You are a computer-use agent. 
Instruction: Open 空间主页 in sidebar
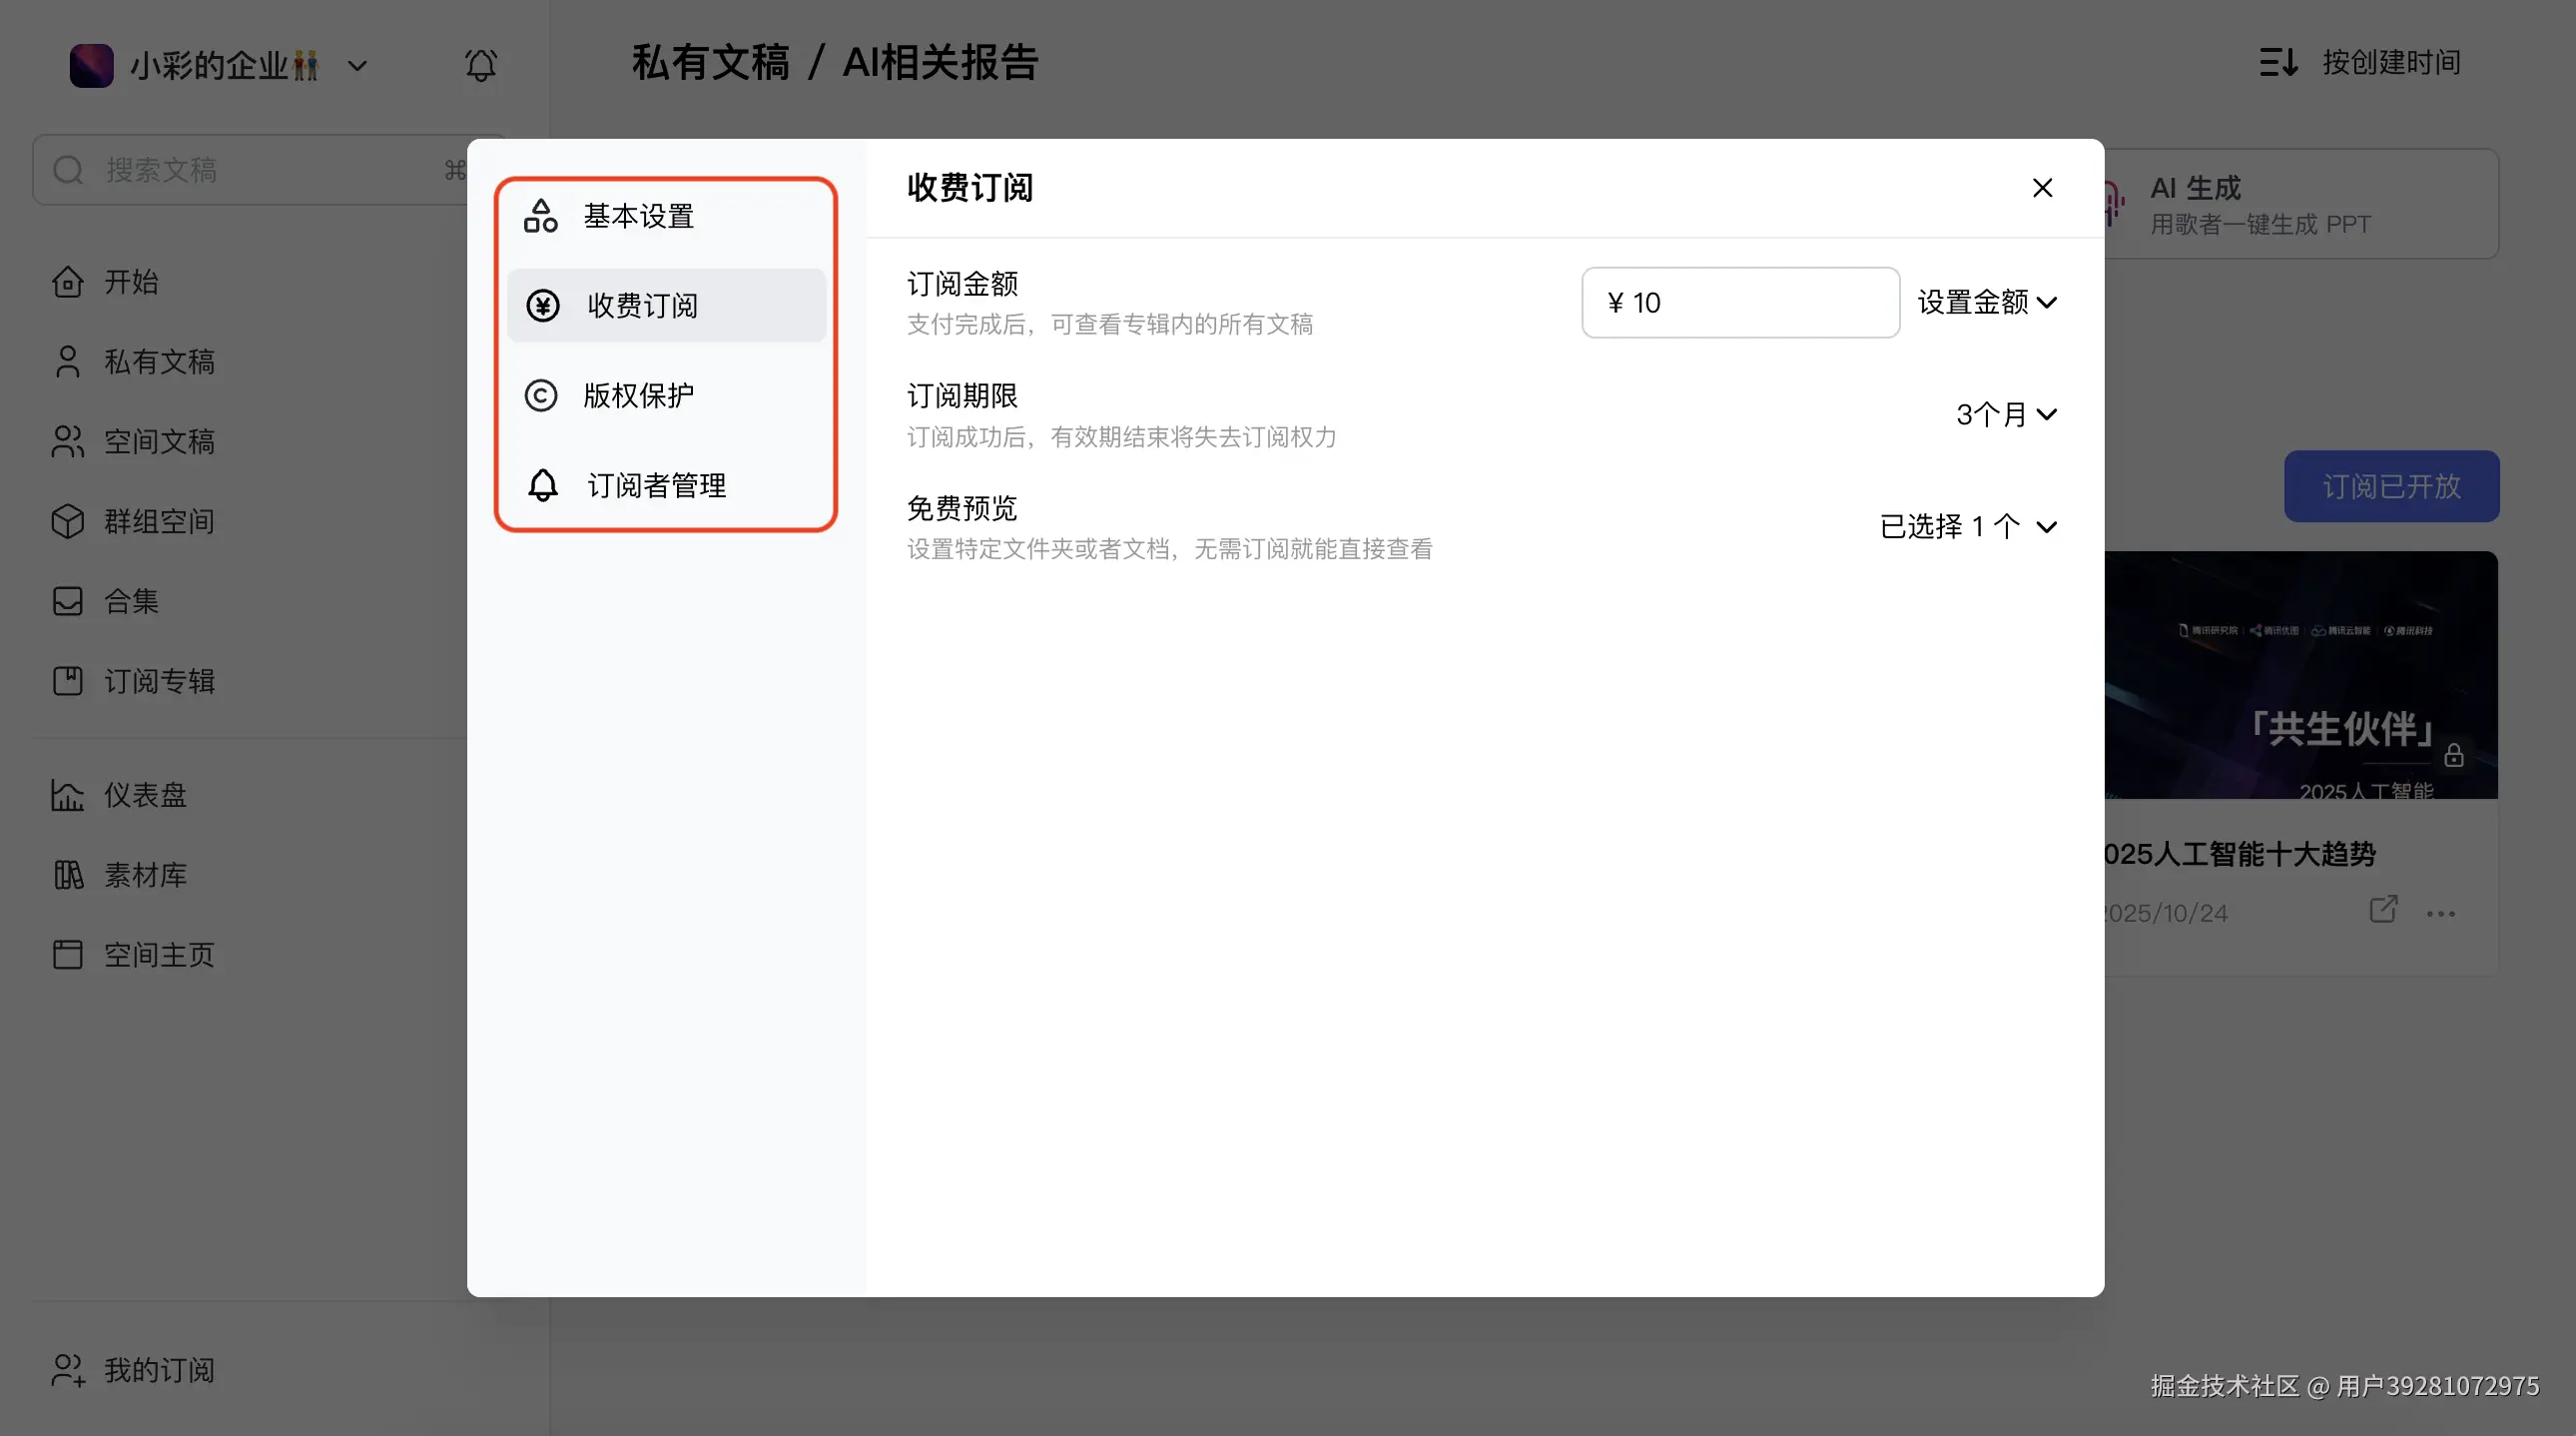pos(158,955)
